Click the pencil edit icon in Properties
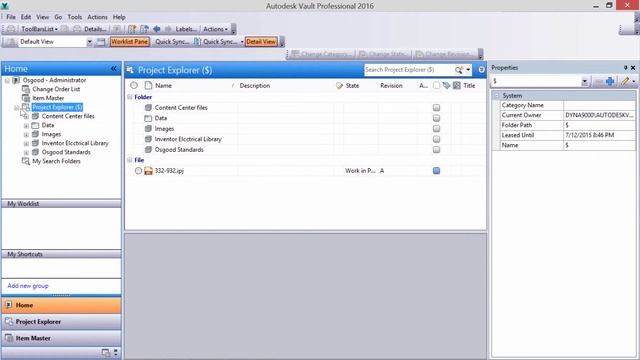The width and height of the screenshot is (640, 360). click(x=625, y=81)
